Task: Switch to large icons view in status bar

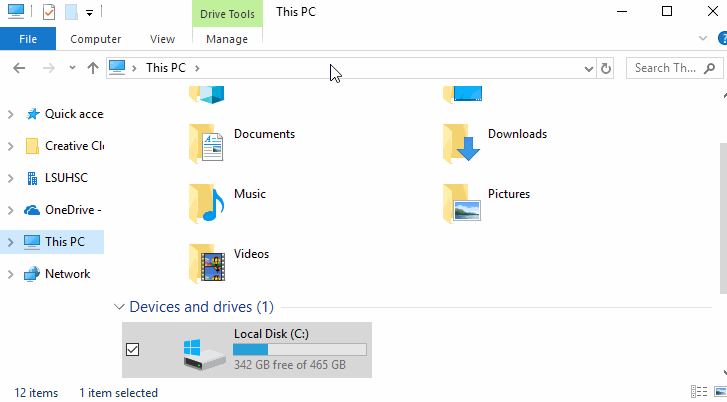Action: click(x=719, y=392)
